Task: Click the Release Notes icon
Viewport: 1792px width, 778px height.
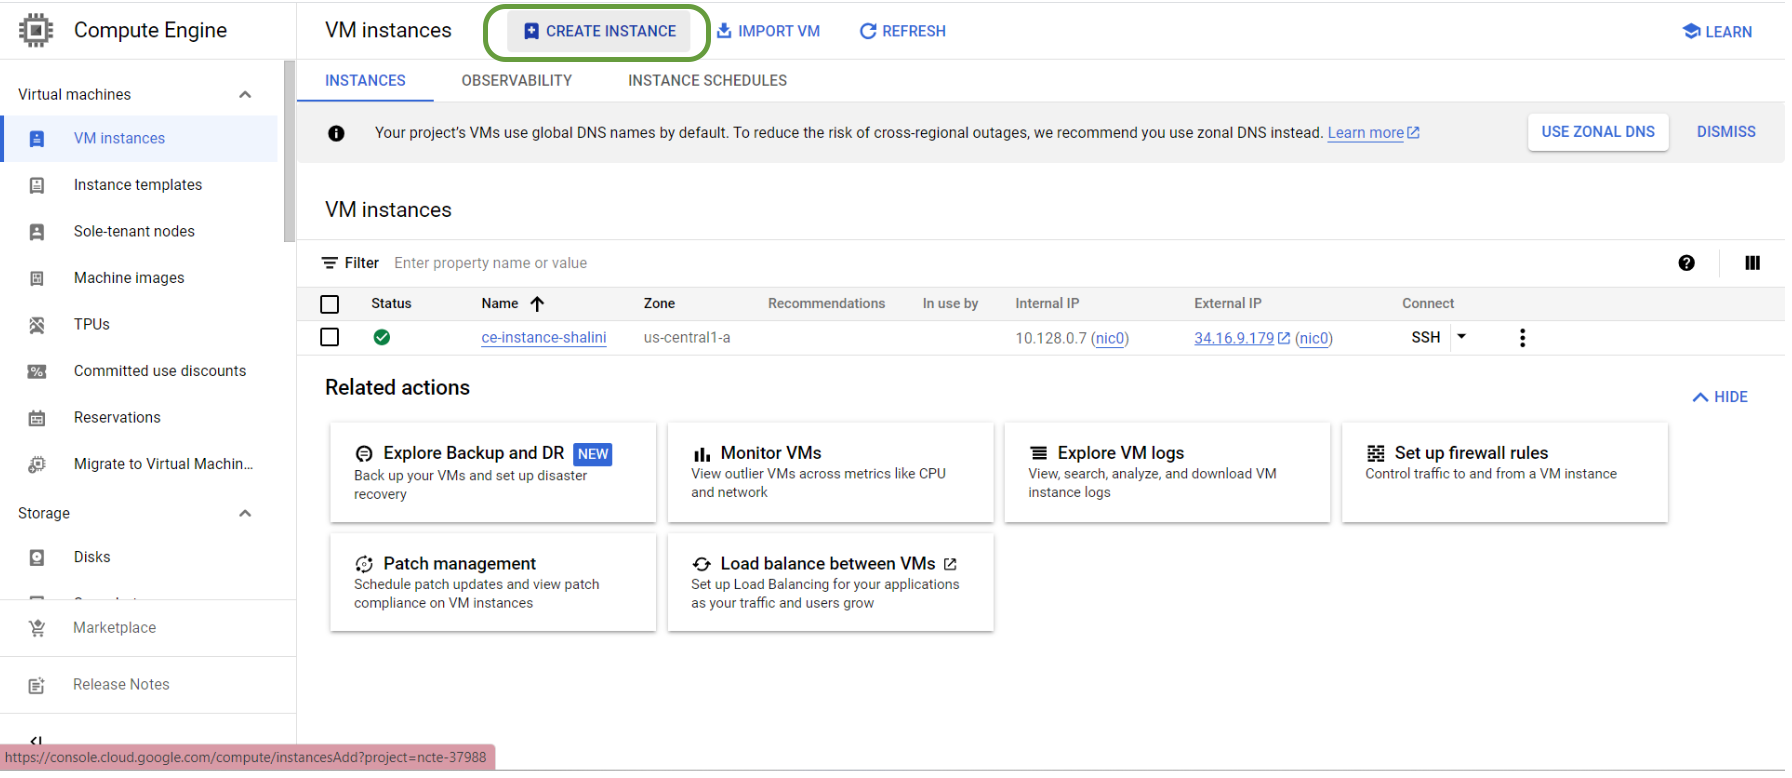Action: (x=37, y=686)
